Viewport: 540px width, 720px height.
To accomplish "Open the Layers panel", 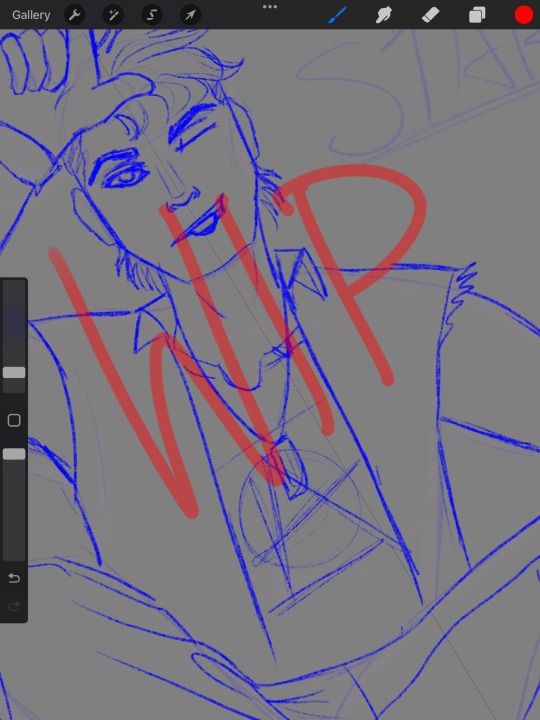I will [x=477, y=15].
